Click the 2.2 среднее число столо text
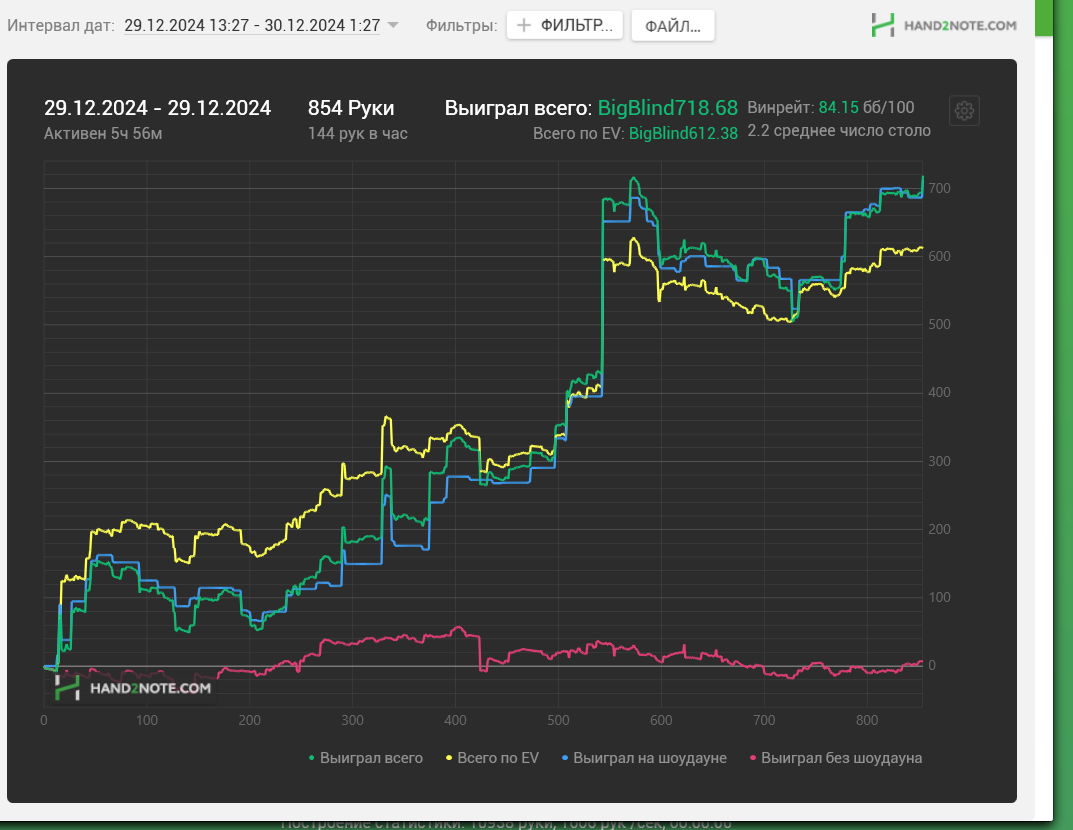 [839, 131]
